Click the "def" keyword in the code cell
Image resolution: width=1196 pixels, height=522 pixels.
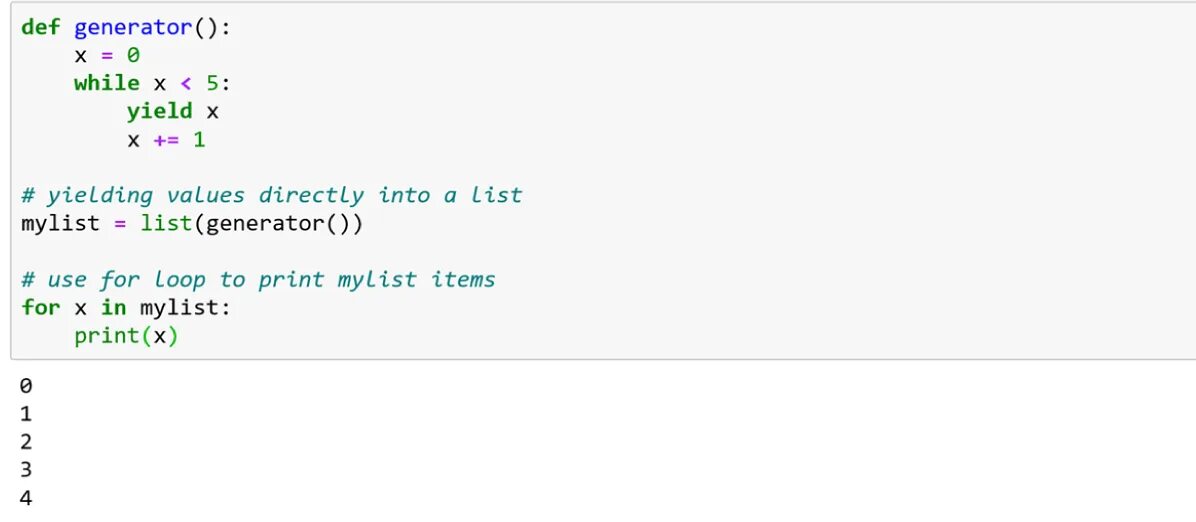tap(40, 27)
